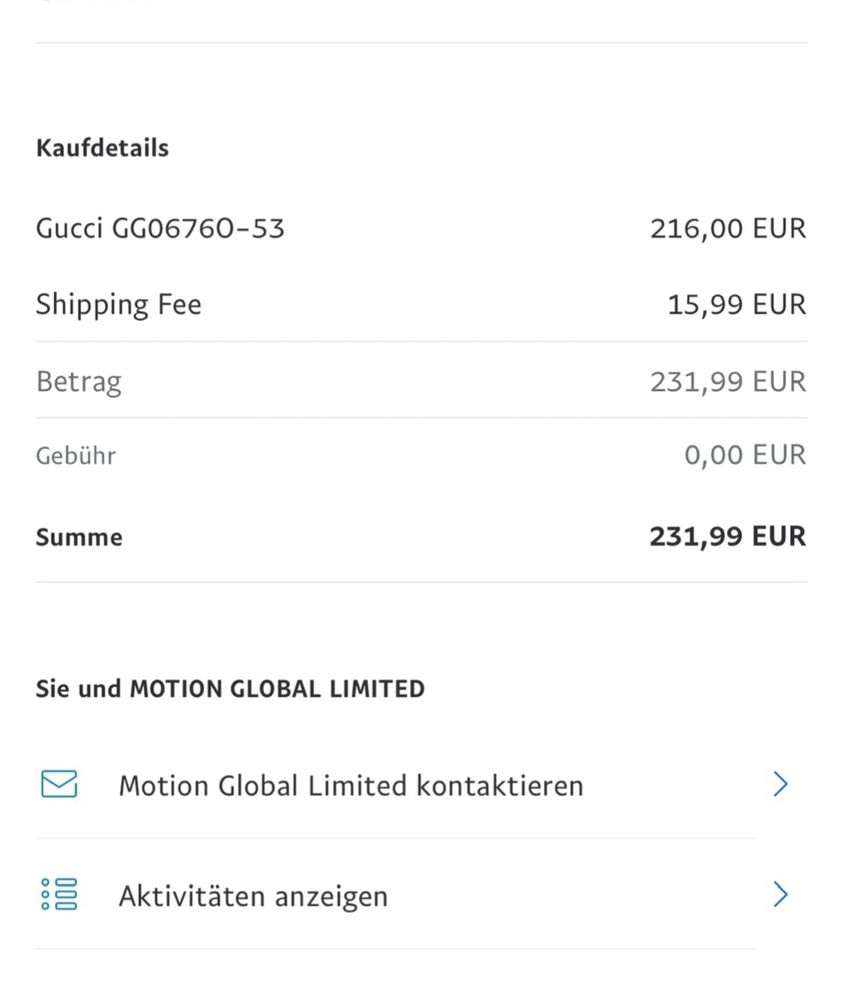Tap the Betrag row label
Image resolution: width=843 pixels, height=999 pixels.
click(x=78, y=382)
